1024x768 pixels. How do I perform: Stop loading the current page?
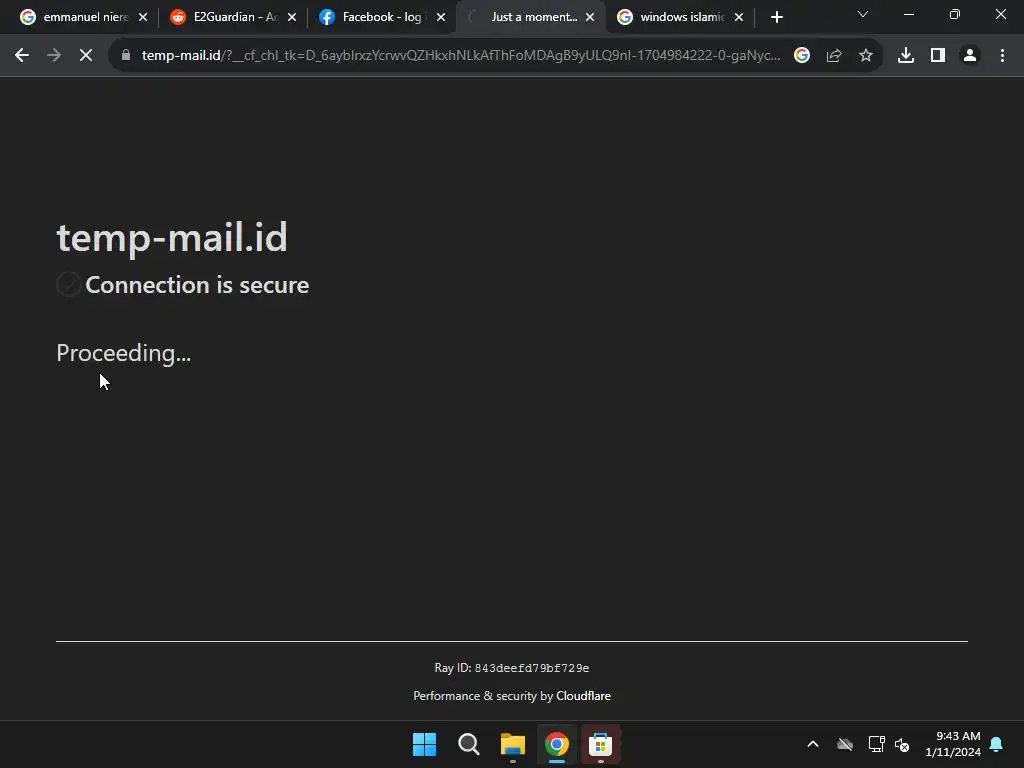pos(86,56)
